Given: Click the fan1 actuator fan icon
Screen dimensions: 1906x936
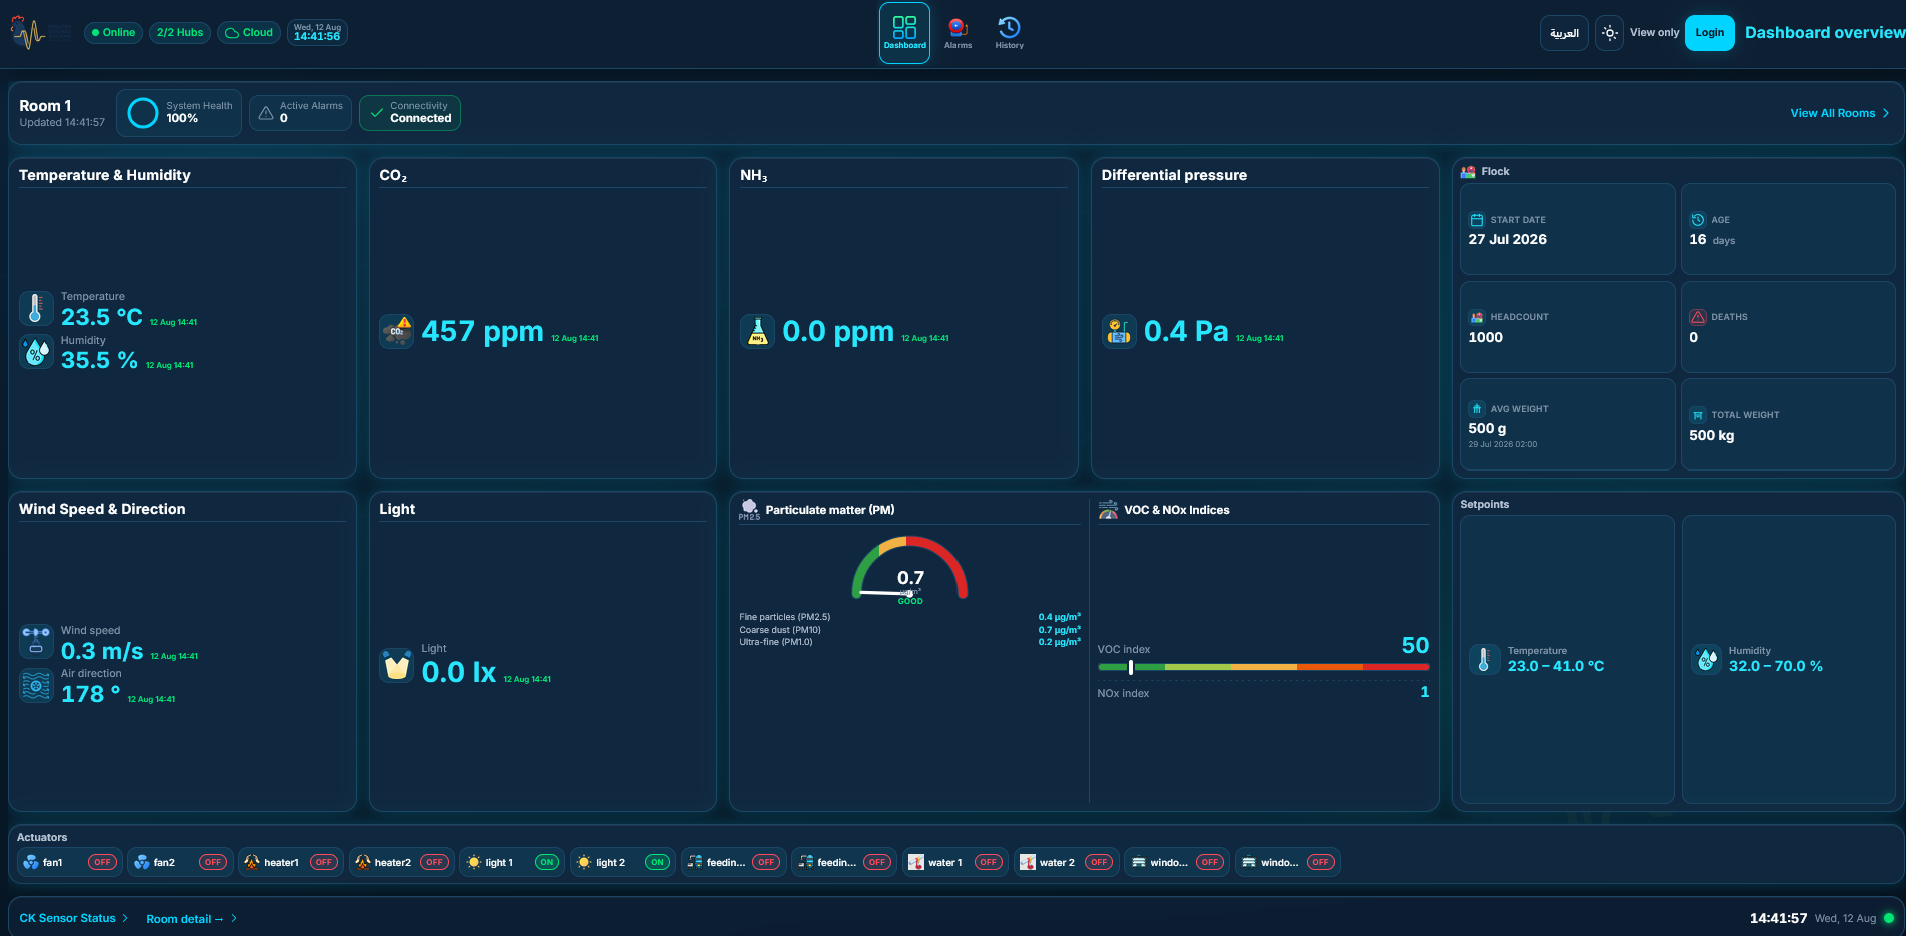Looking at the screenshot, I should (31, 862).
